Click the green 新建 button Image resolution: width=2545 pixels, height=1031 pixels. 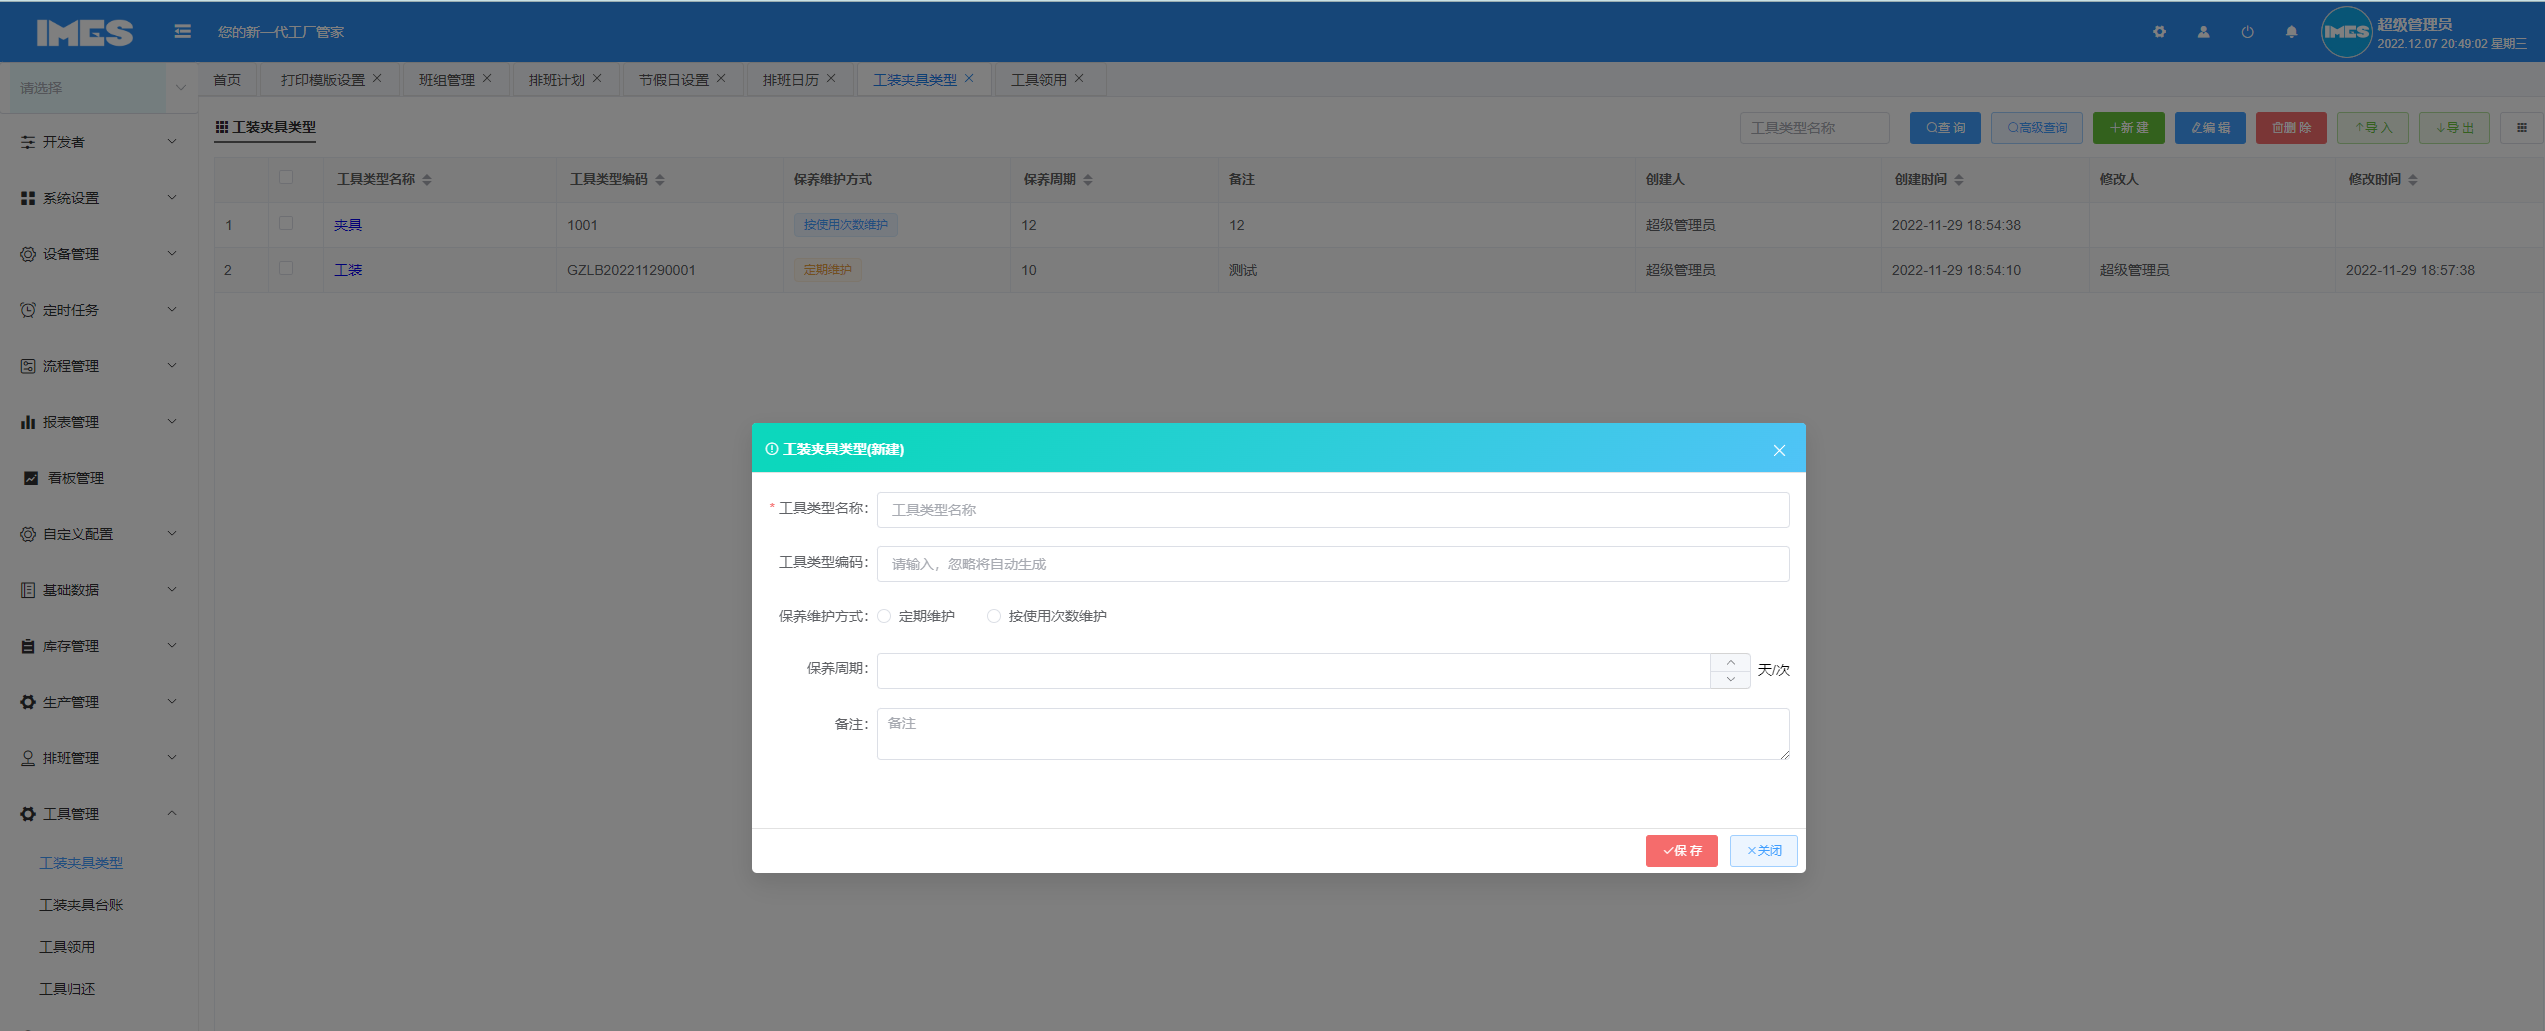click(2129, 128)
